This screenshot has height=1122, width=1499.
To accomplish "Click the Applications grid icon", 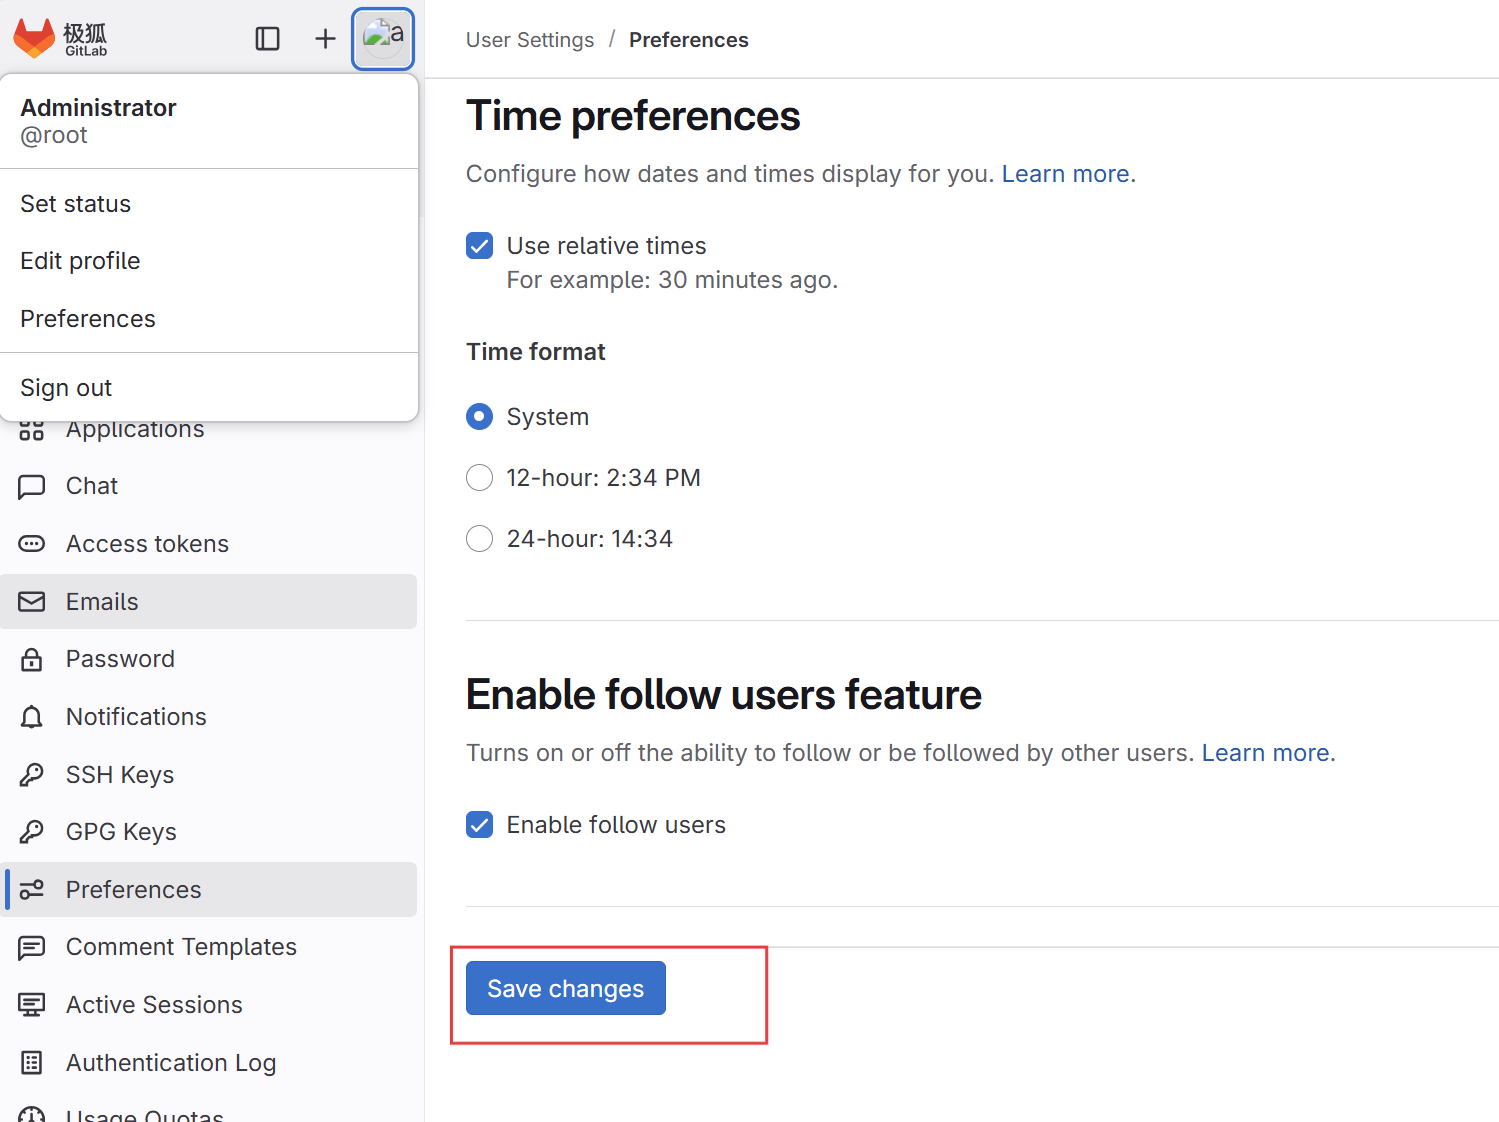I will click(32, 430).
